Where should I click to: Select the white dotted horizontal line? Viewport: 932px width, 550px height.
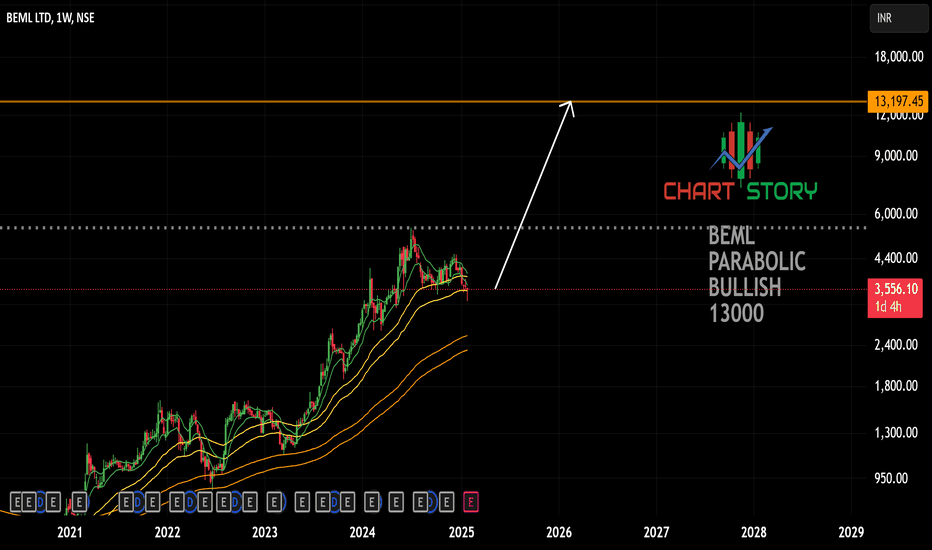pos(433,228)
